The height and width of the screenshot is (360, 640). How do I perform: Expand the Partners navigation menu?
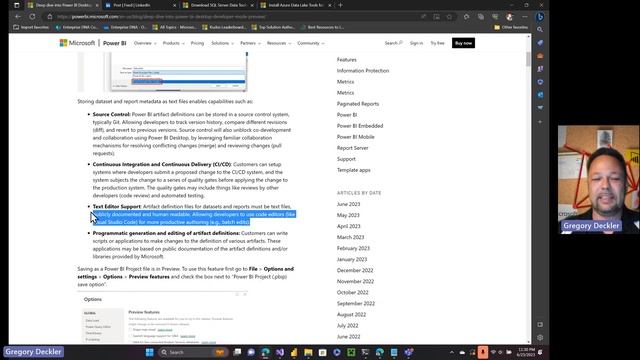click(x=250, y=43)
